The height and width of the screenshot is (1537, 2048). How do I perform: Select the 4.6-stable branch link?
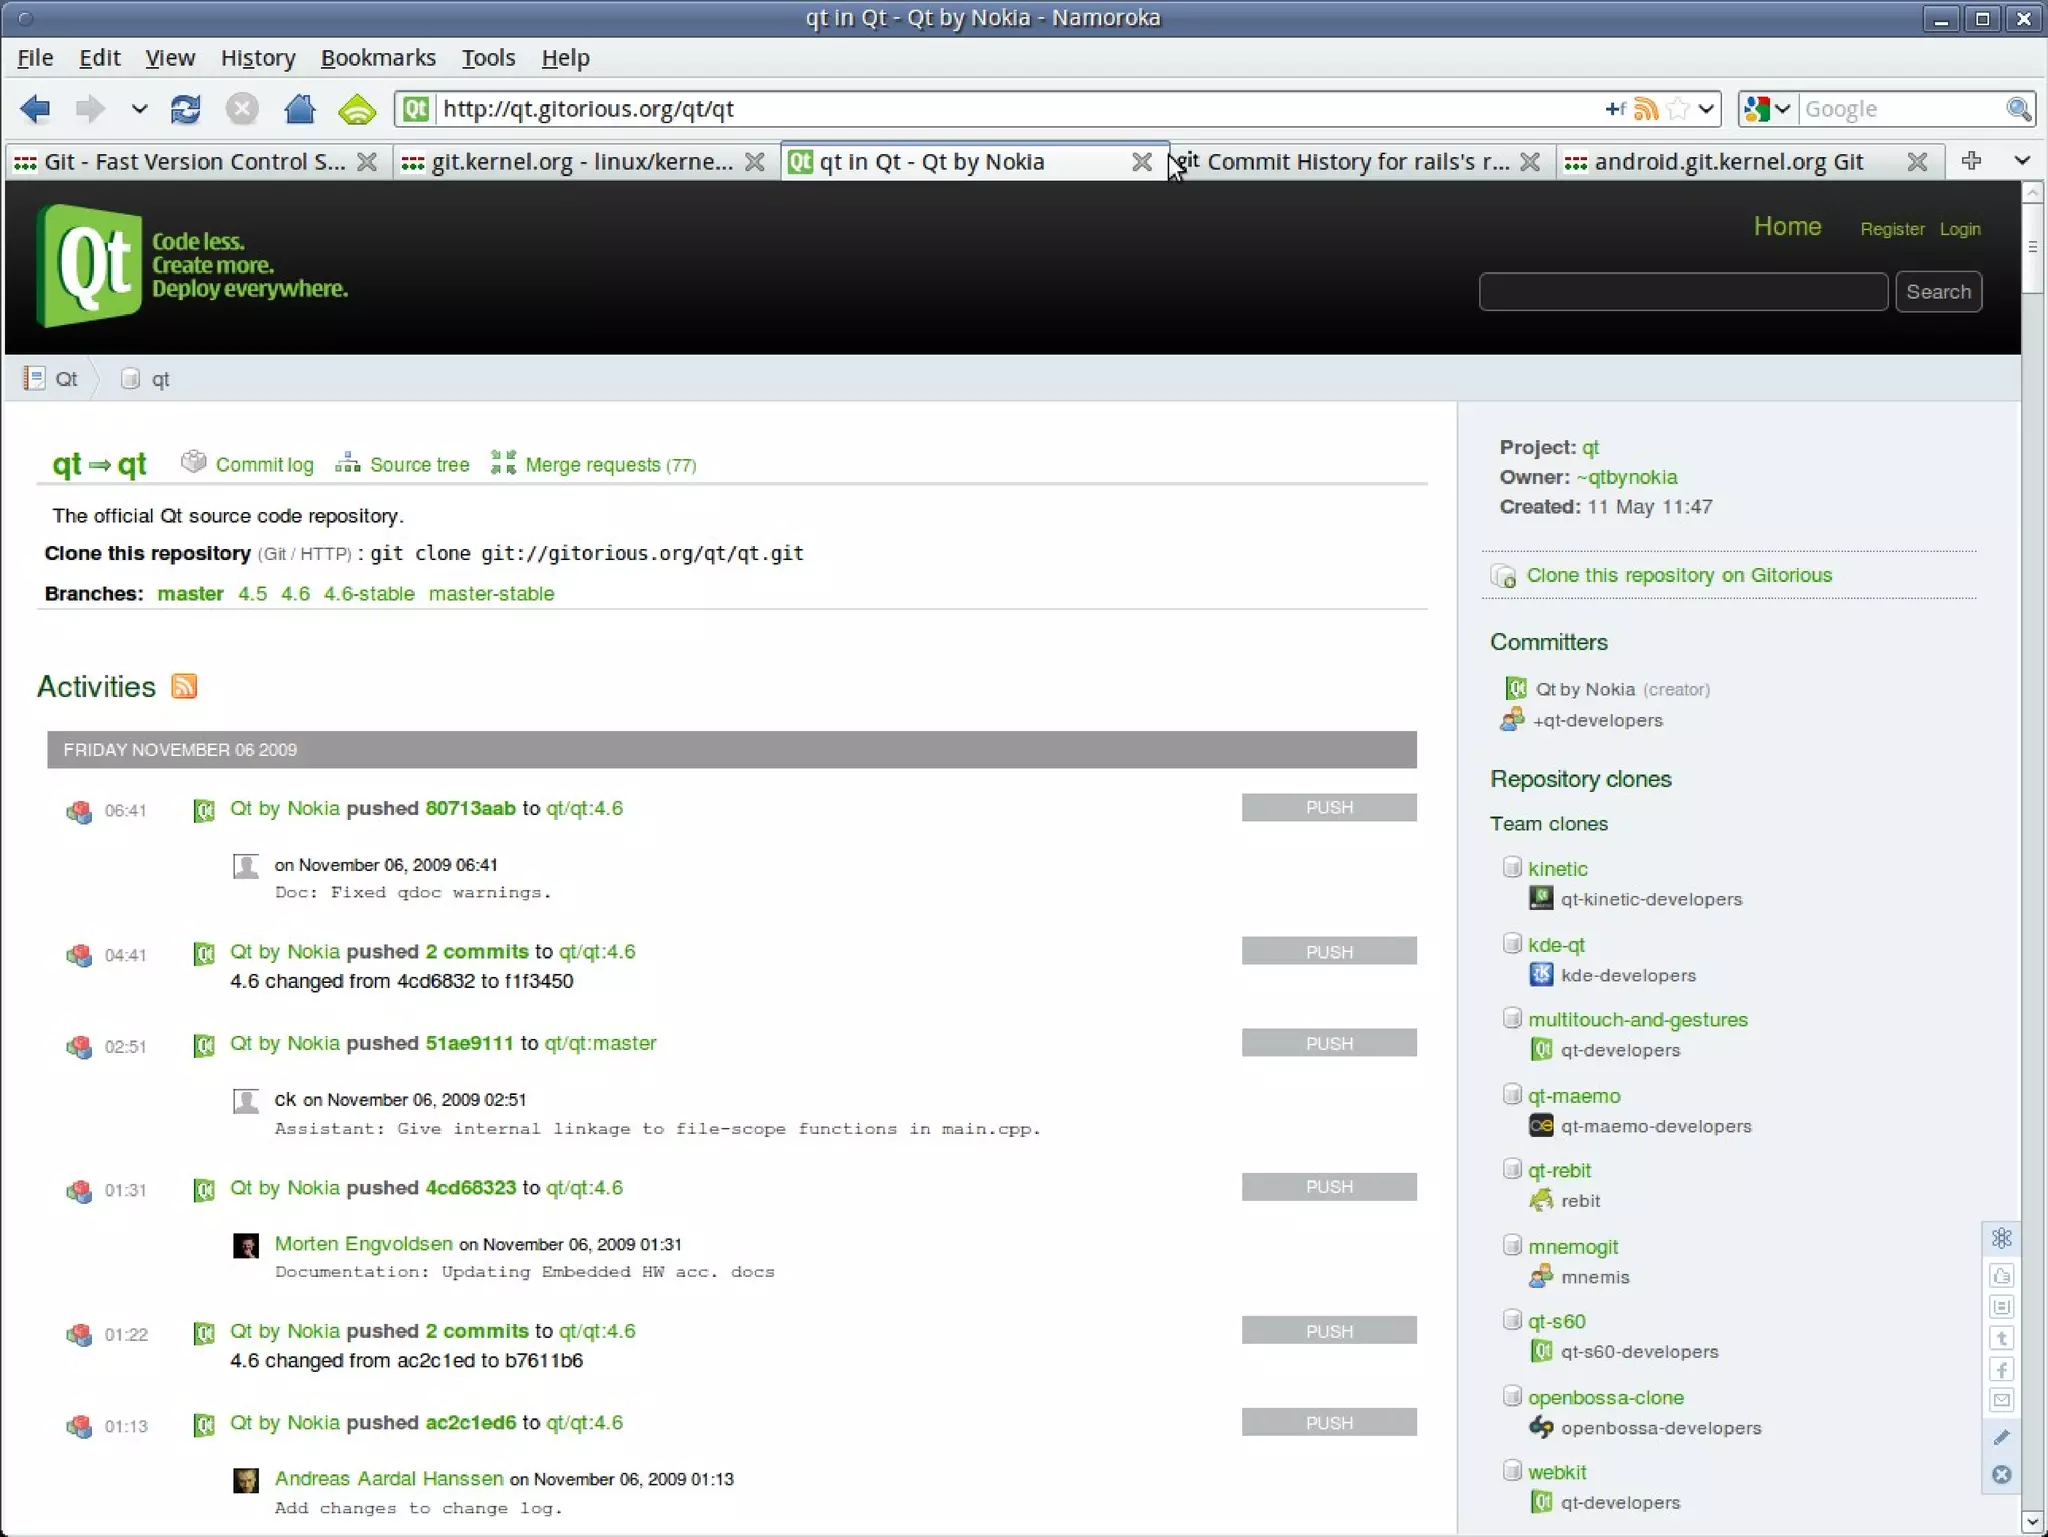click(368, 594)
